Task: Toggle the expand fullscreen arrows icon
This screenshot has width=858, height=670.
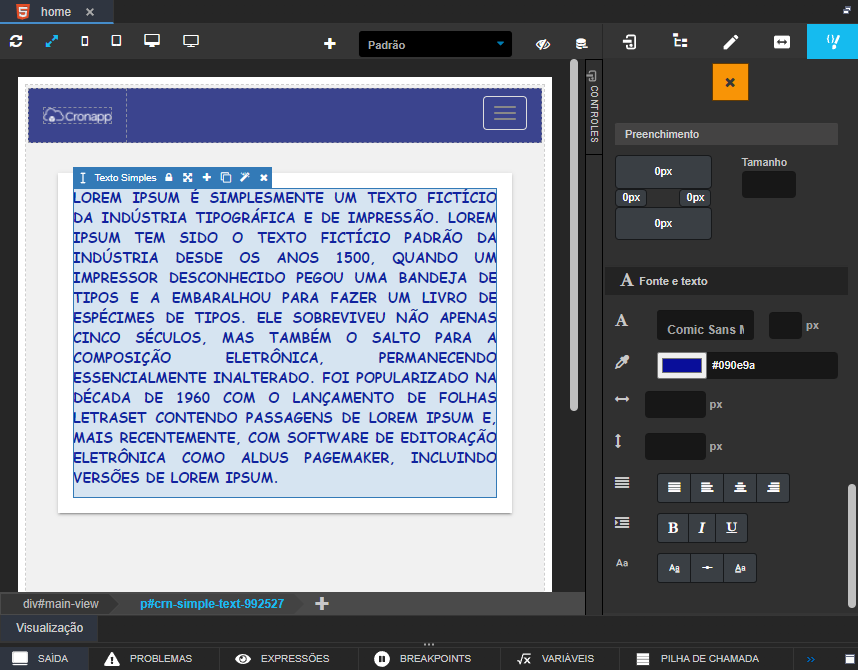Action: click(x=51, y=41)
